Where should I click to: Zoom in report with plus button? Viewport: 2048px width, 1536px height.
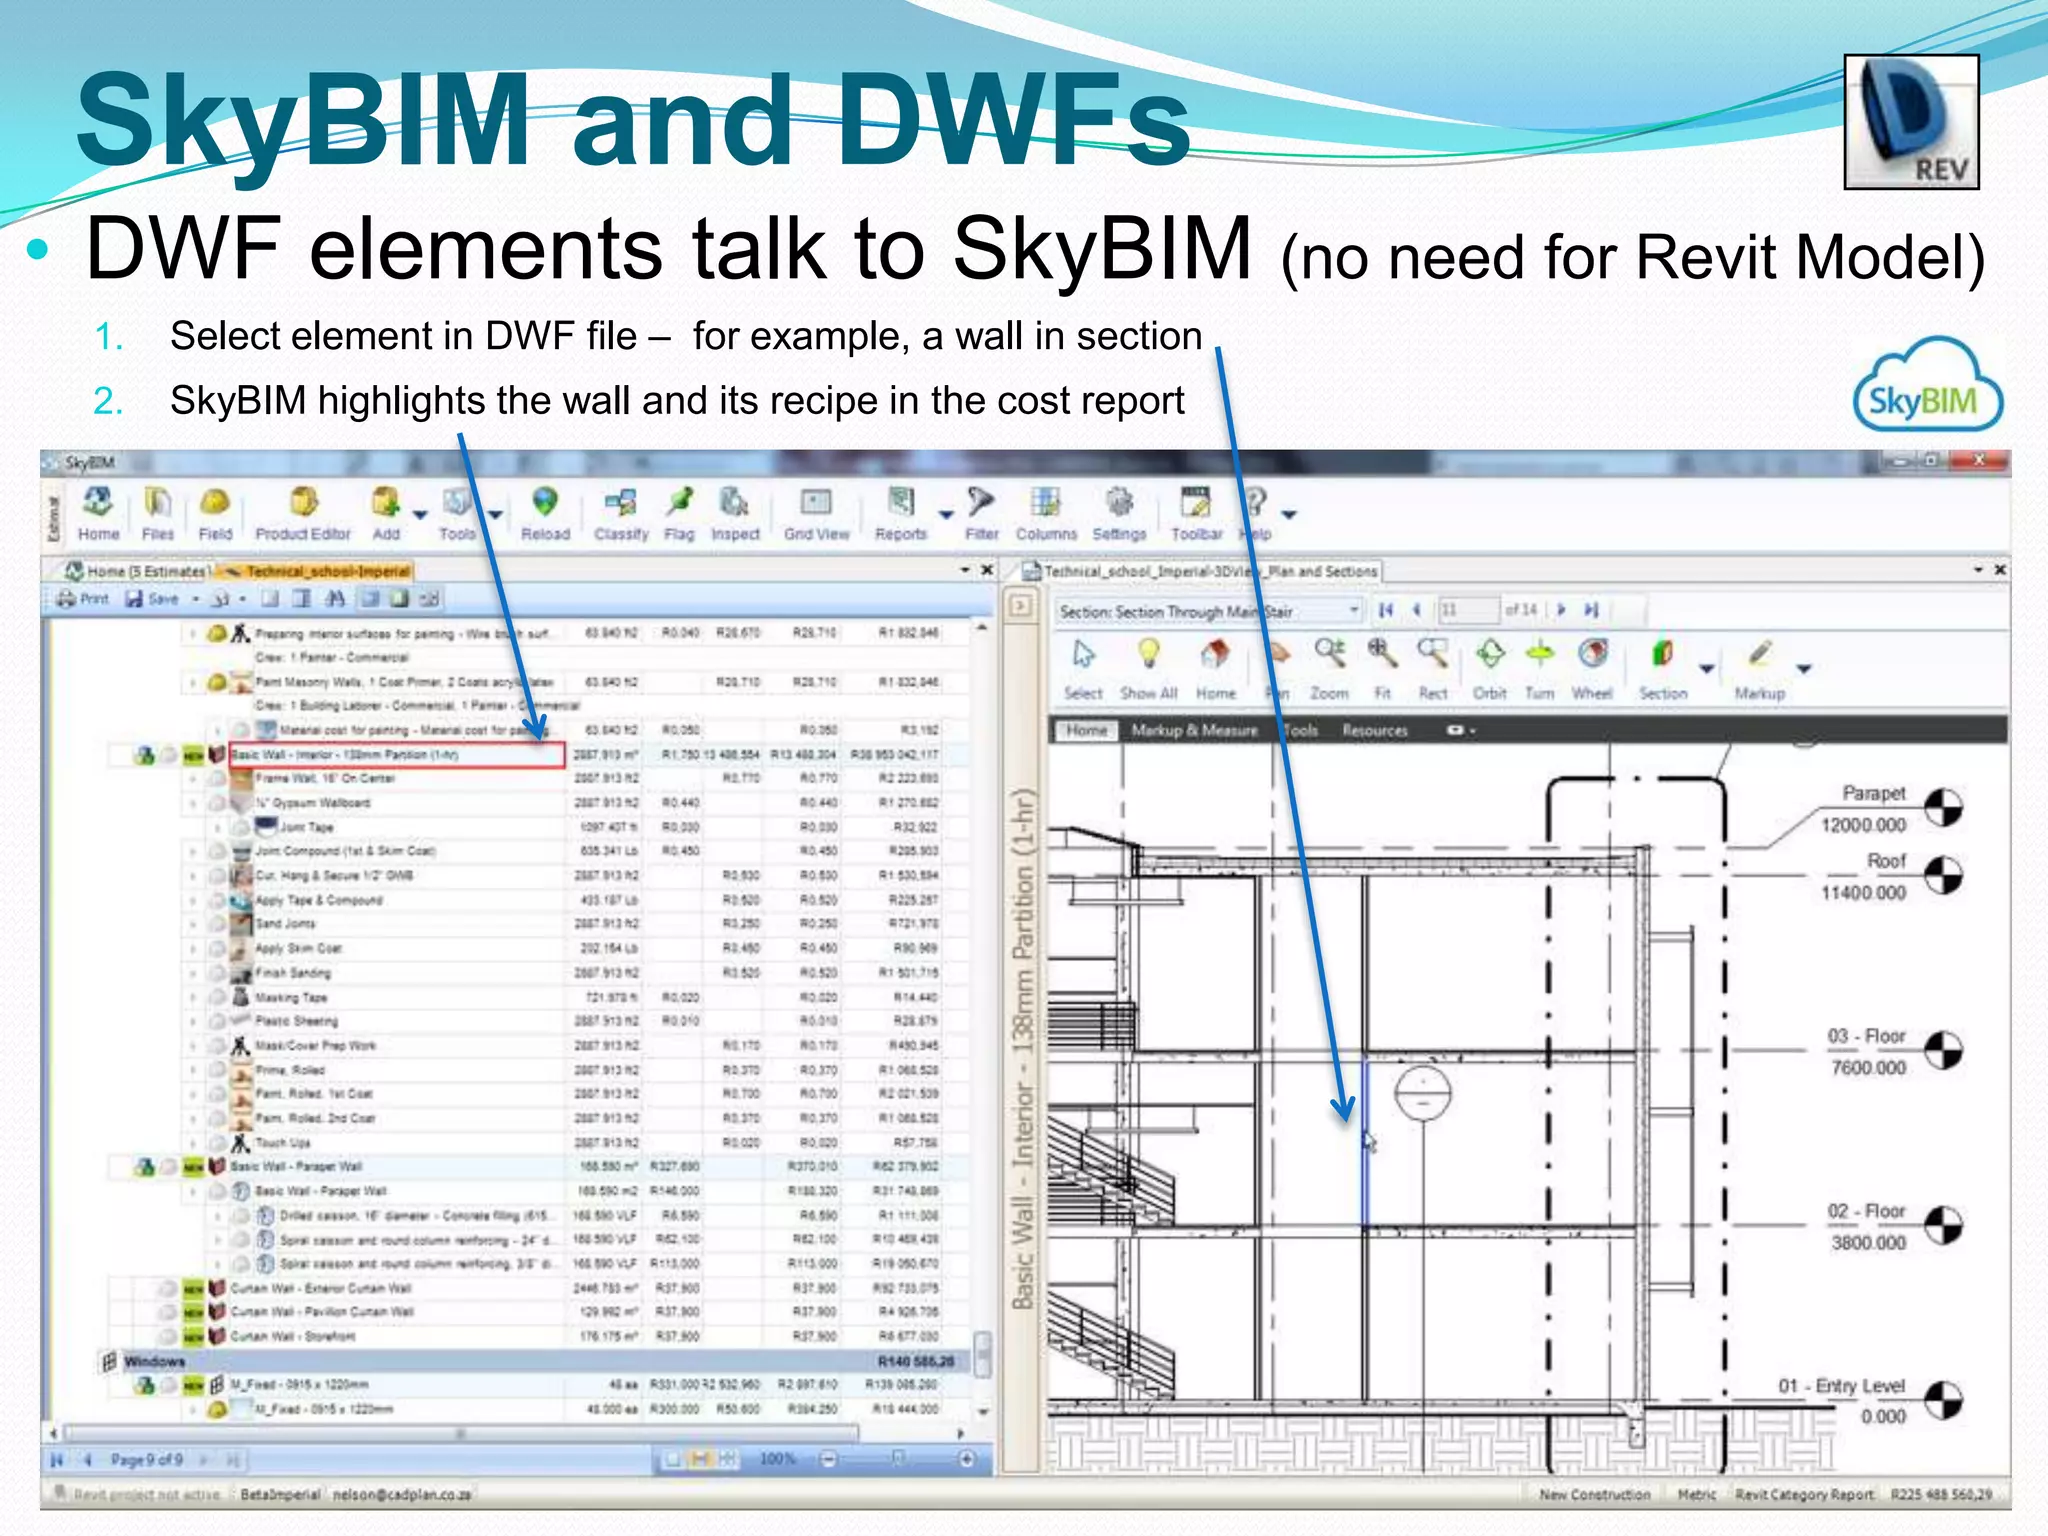point(967,1459)
